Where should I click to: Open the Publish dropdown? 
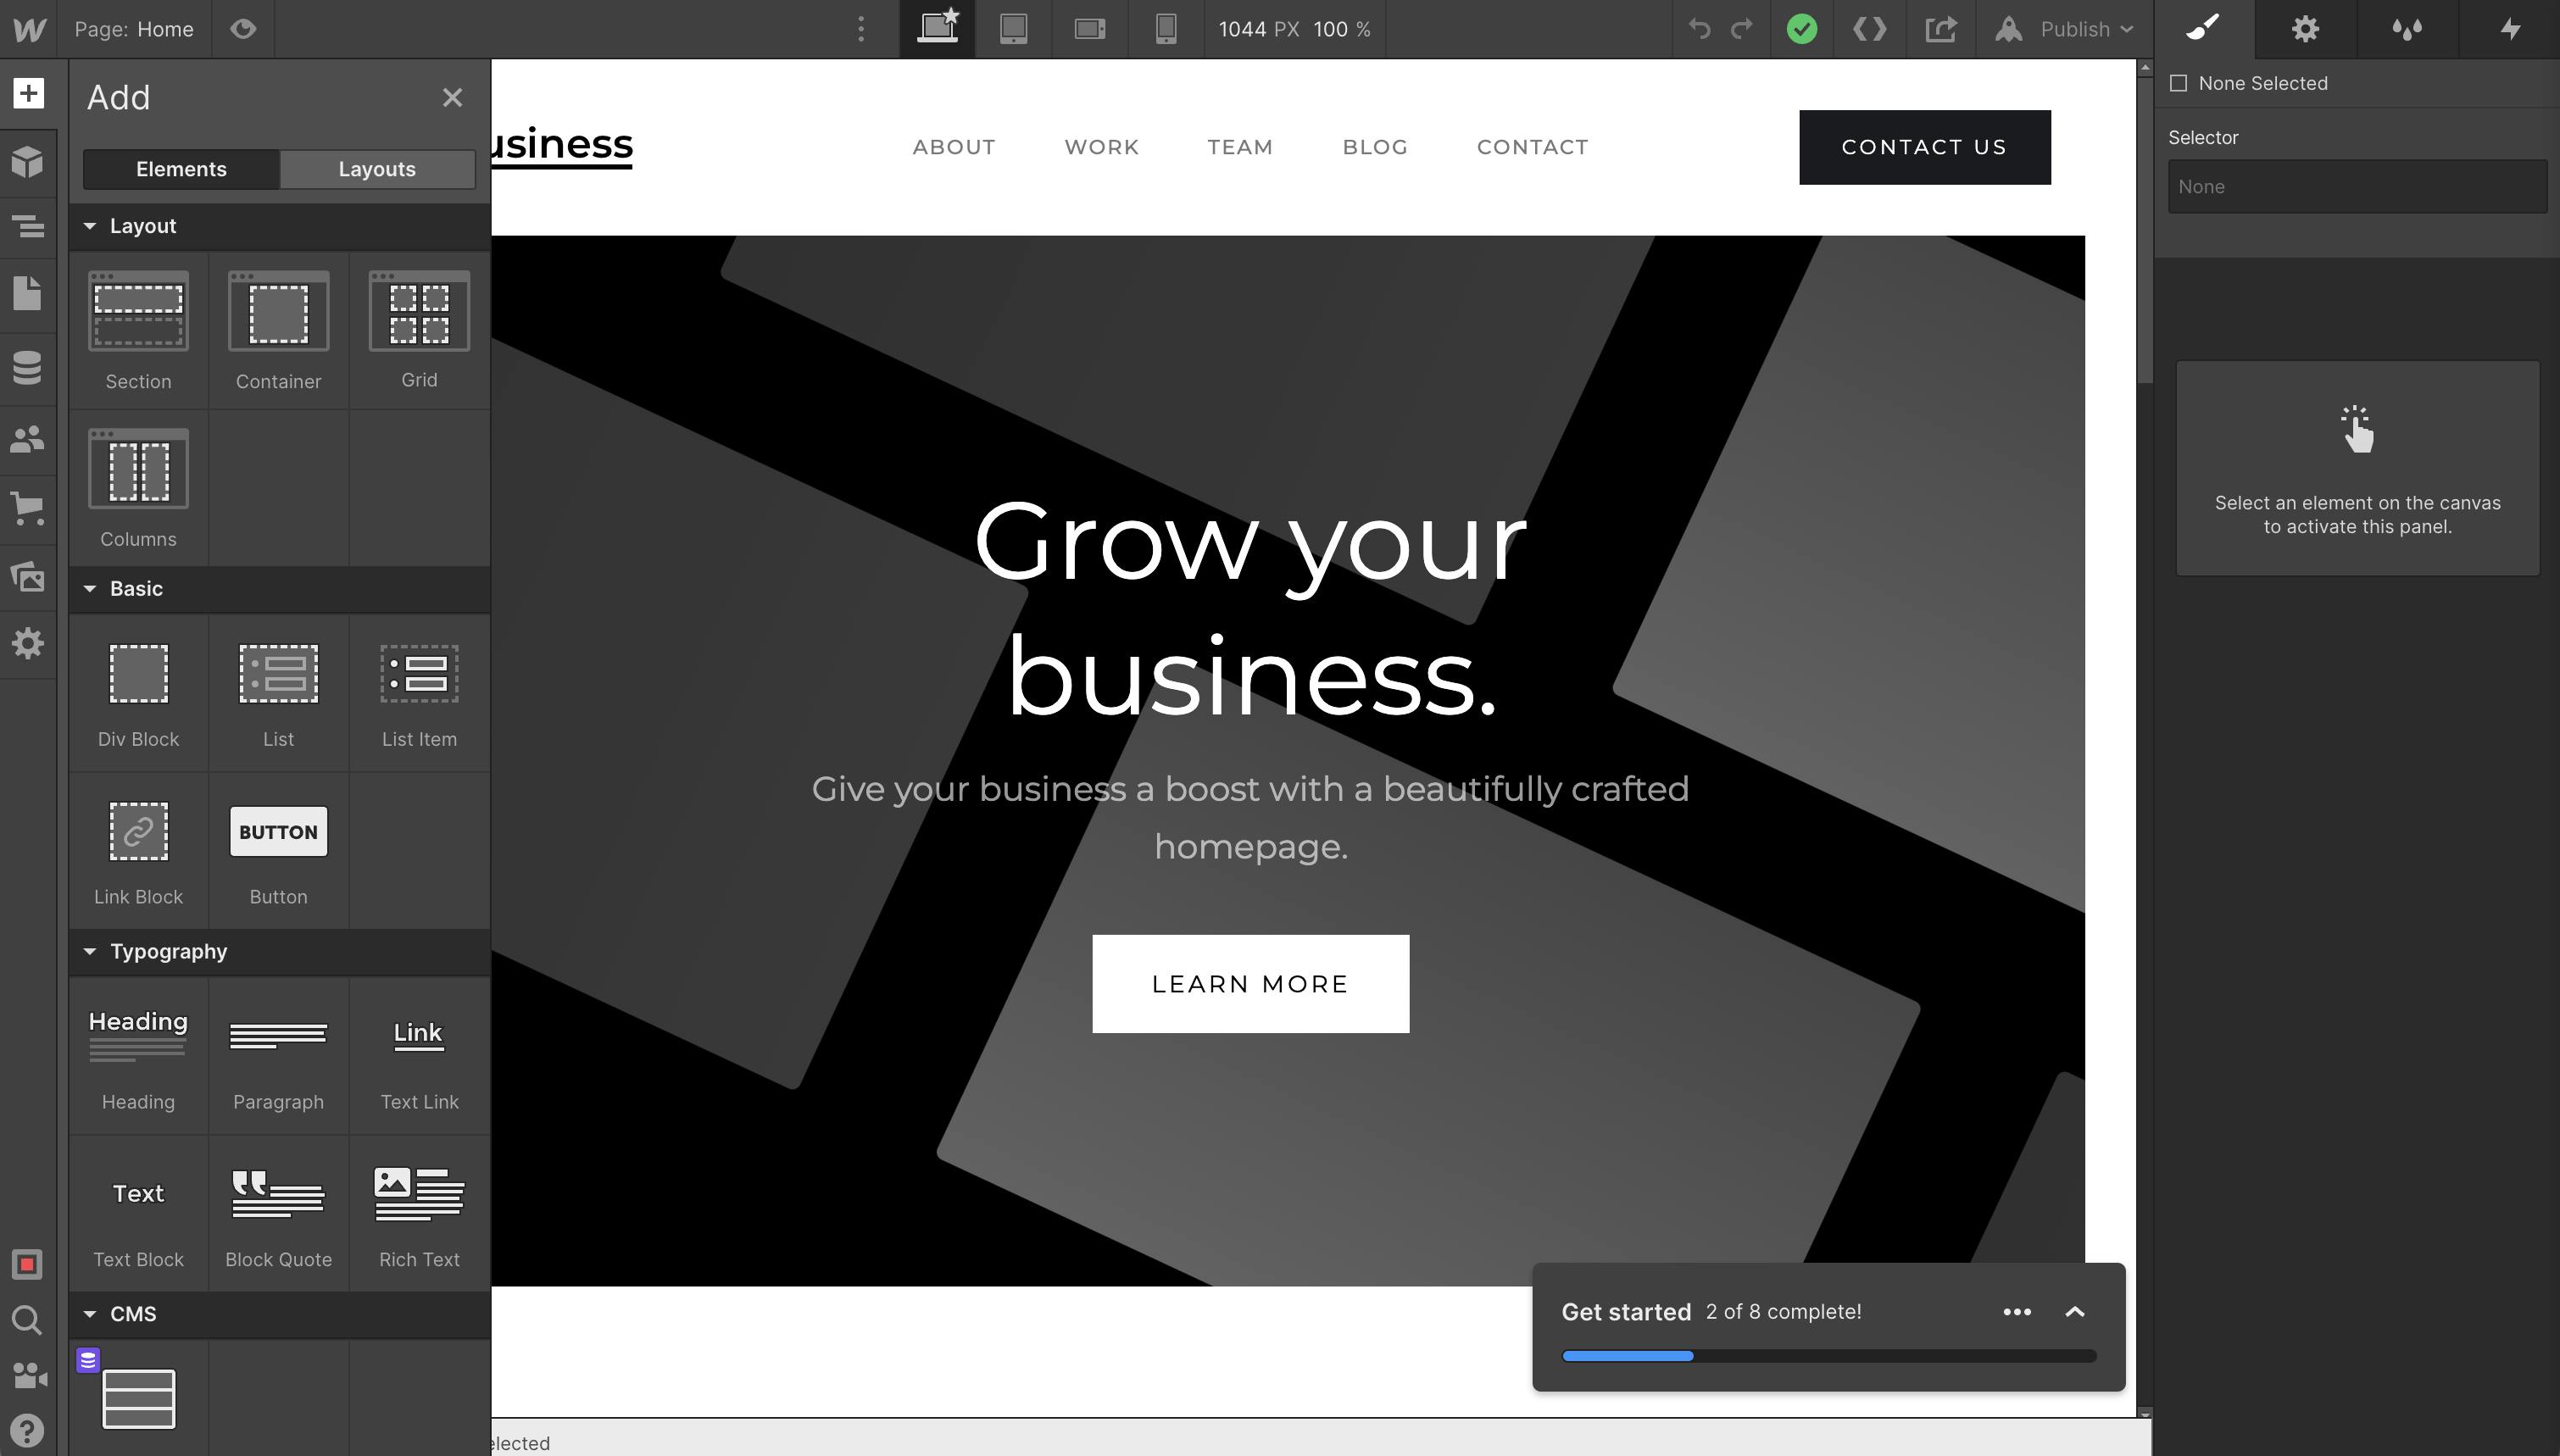[2065, 29]
